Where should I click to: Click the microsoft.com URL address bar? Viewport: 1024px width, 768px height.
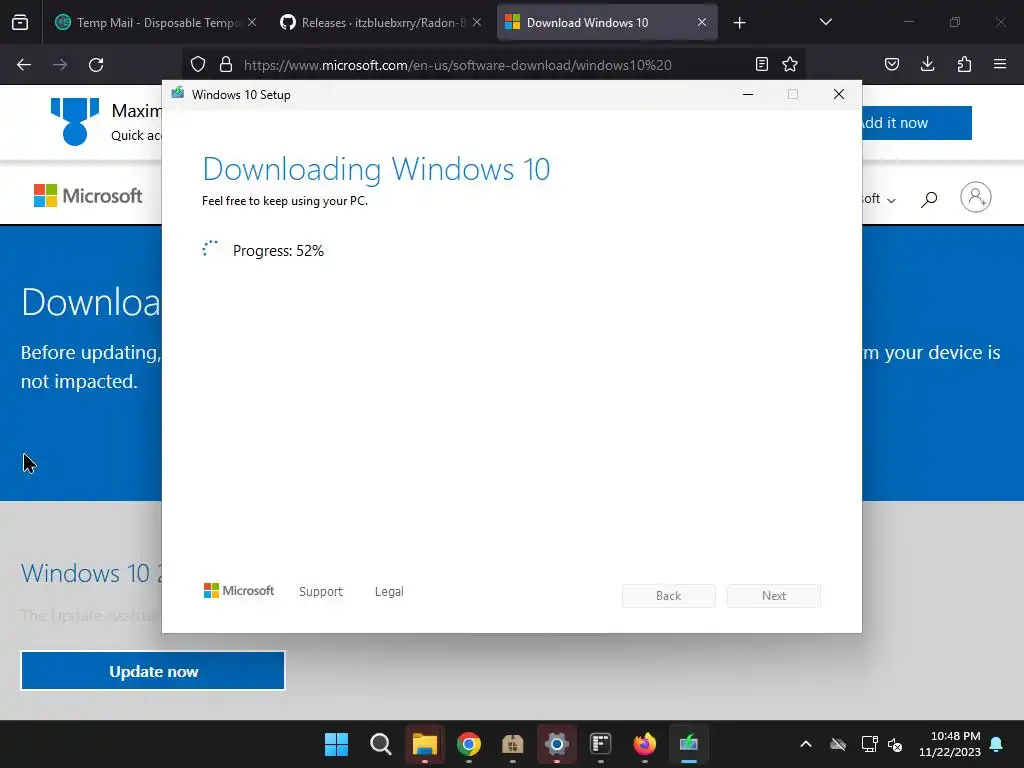click(457, 65)
